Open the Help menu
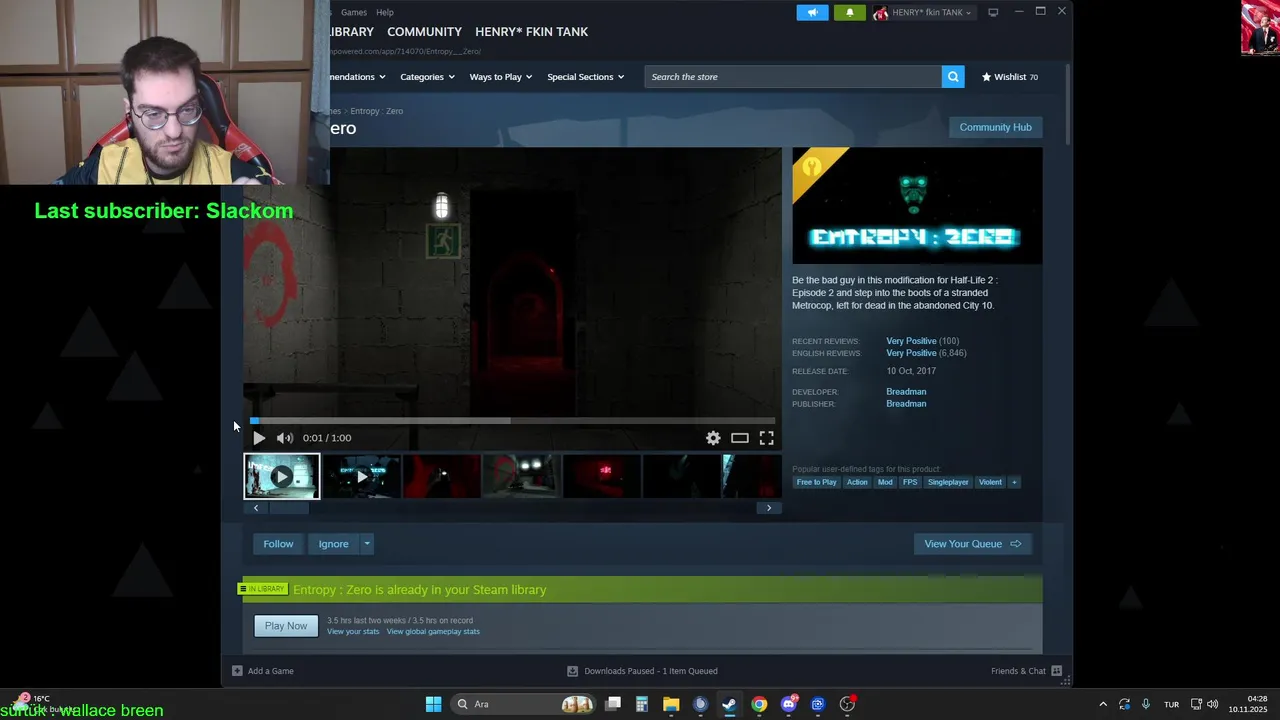 [385, 12]
